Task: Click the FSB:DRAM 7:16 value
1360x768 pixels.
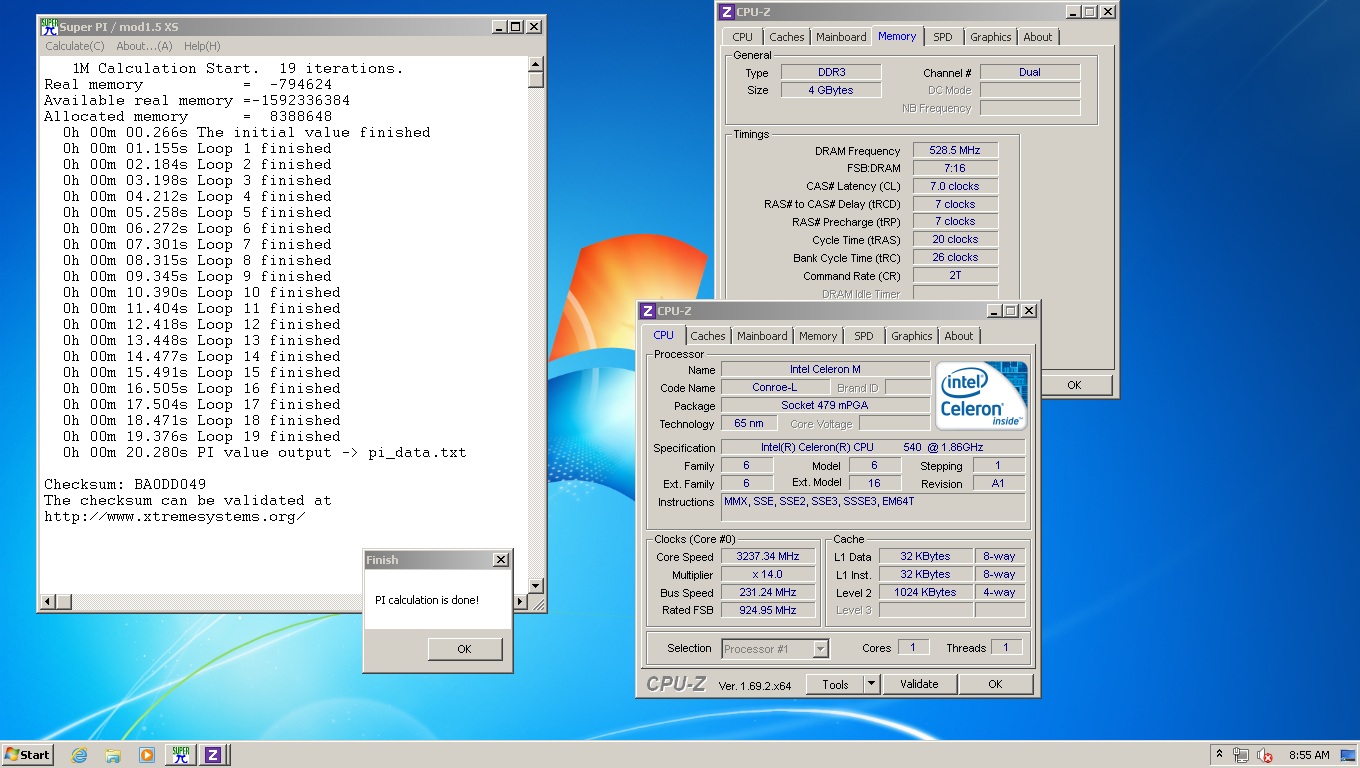Action: coord(955,168)
